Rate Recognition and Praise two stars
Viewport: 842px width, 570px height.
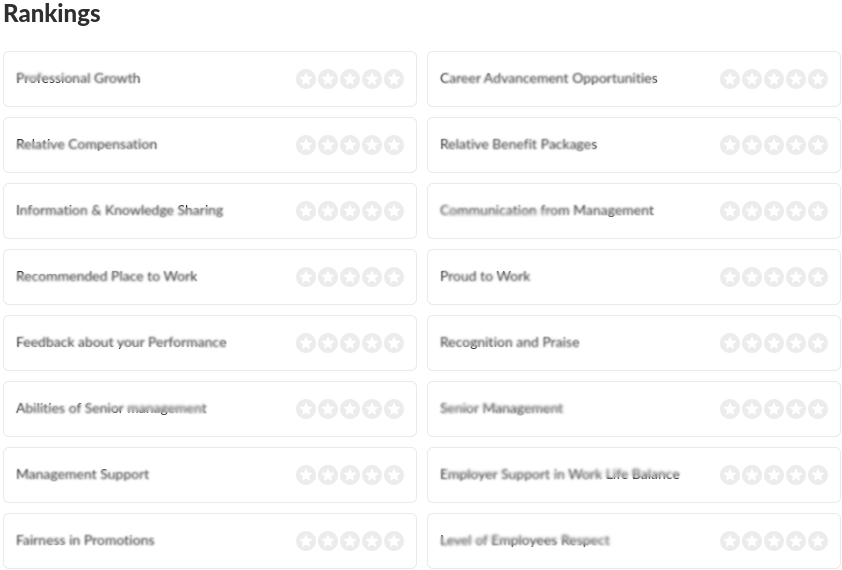[752, 343]
